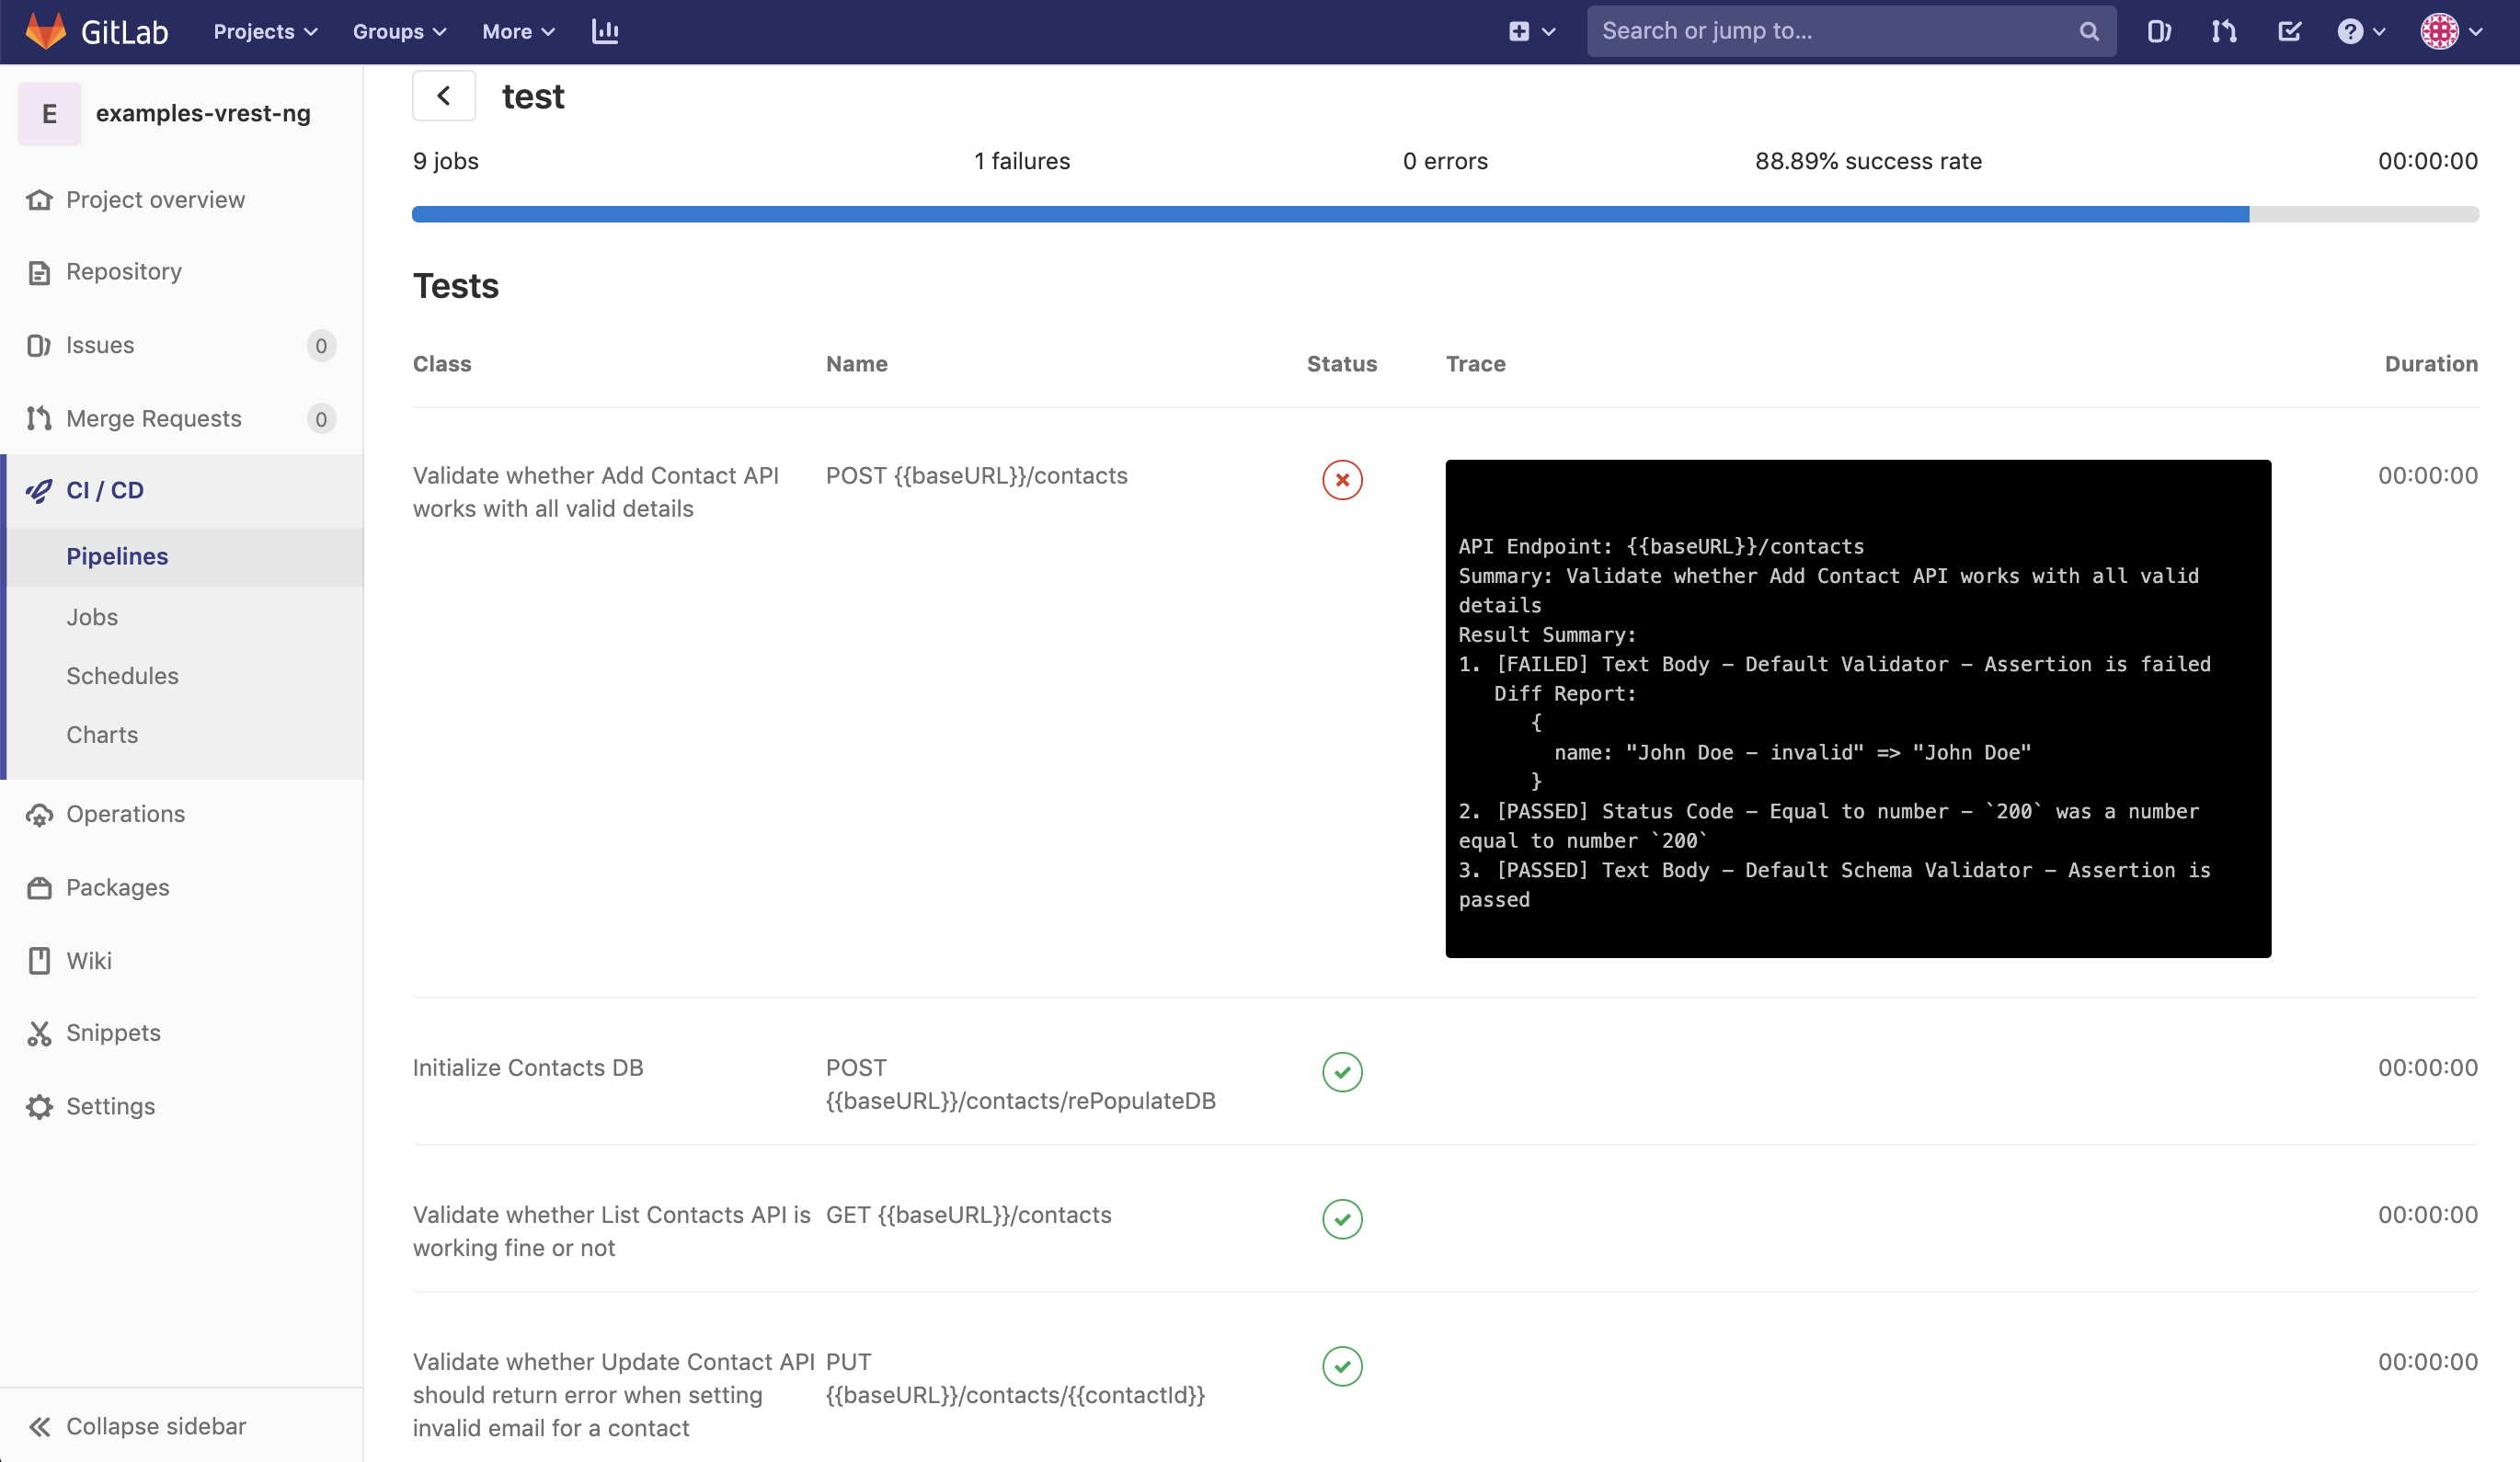
Task: Click the GitLab fox logo
Action: 45,31
